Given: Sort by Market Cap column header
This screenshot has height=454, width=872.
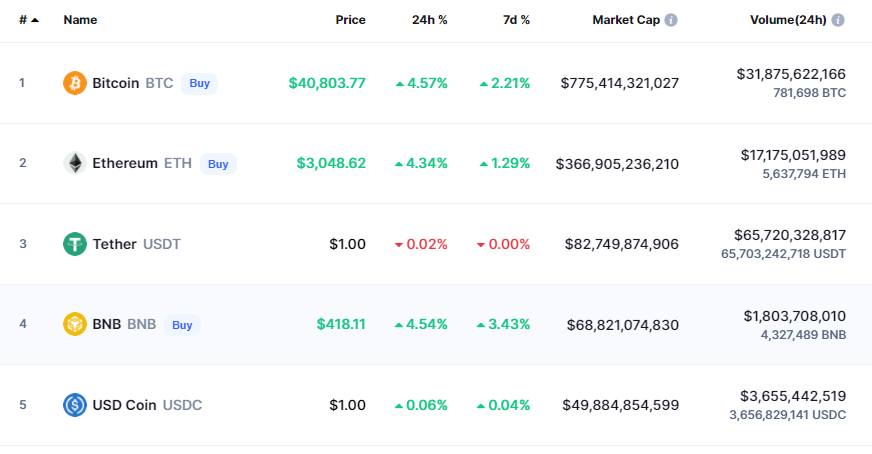Looking at the screenshot, I should pyautogui.click(x=626, y=20).
